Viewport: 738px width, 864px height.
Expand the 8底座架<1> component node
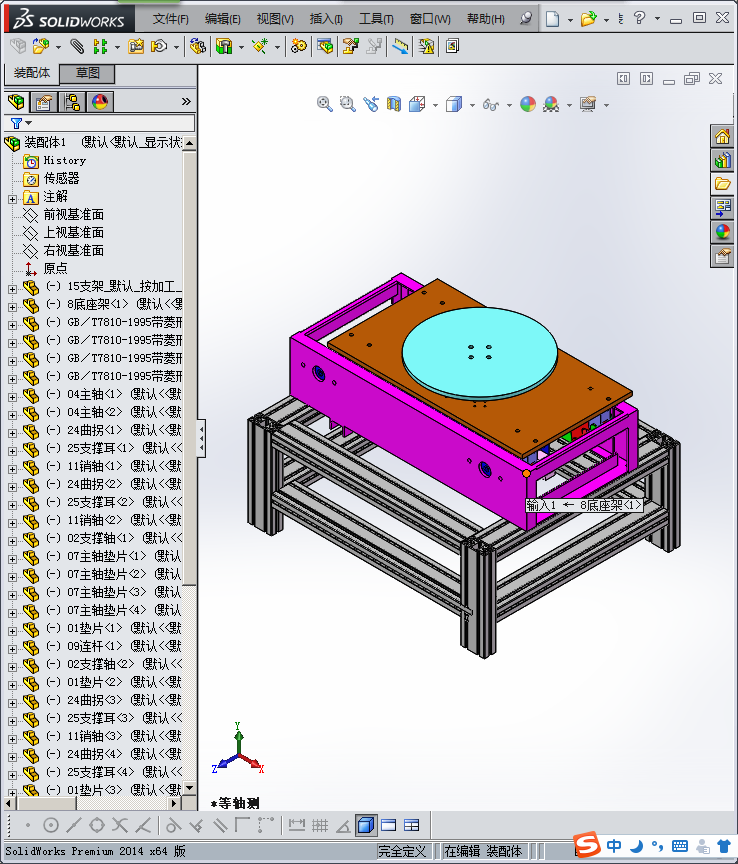click(x=13, y=307)
